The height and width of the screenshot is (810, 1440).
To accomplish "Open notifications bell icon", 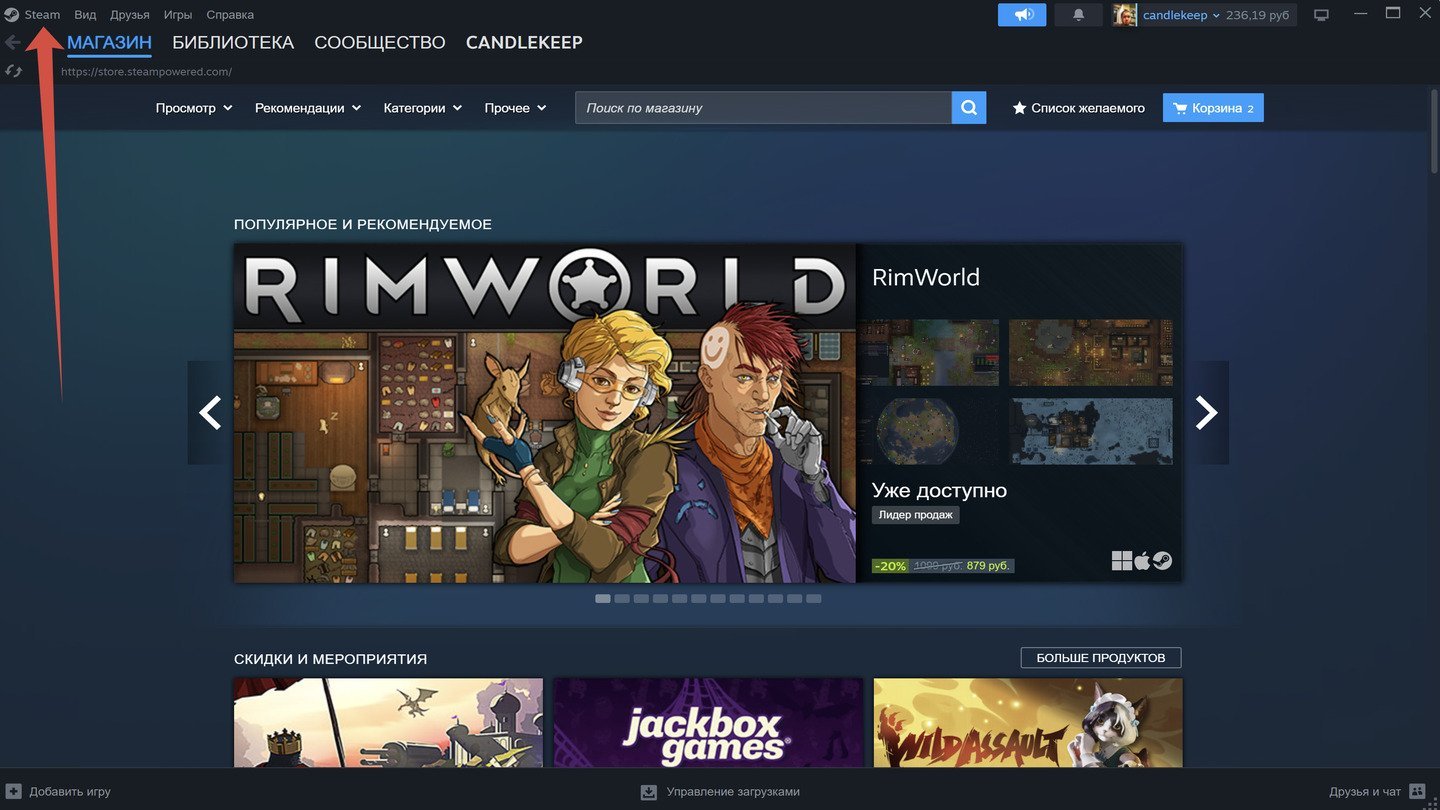I will click(x=1078, y=15).
